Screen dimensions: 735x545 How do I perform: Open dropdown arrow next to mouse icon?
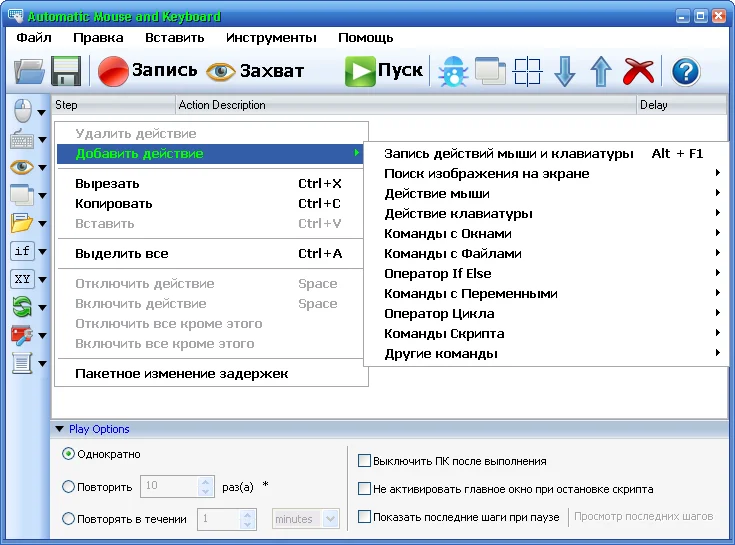42,112
